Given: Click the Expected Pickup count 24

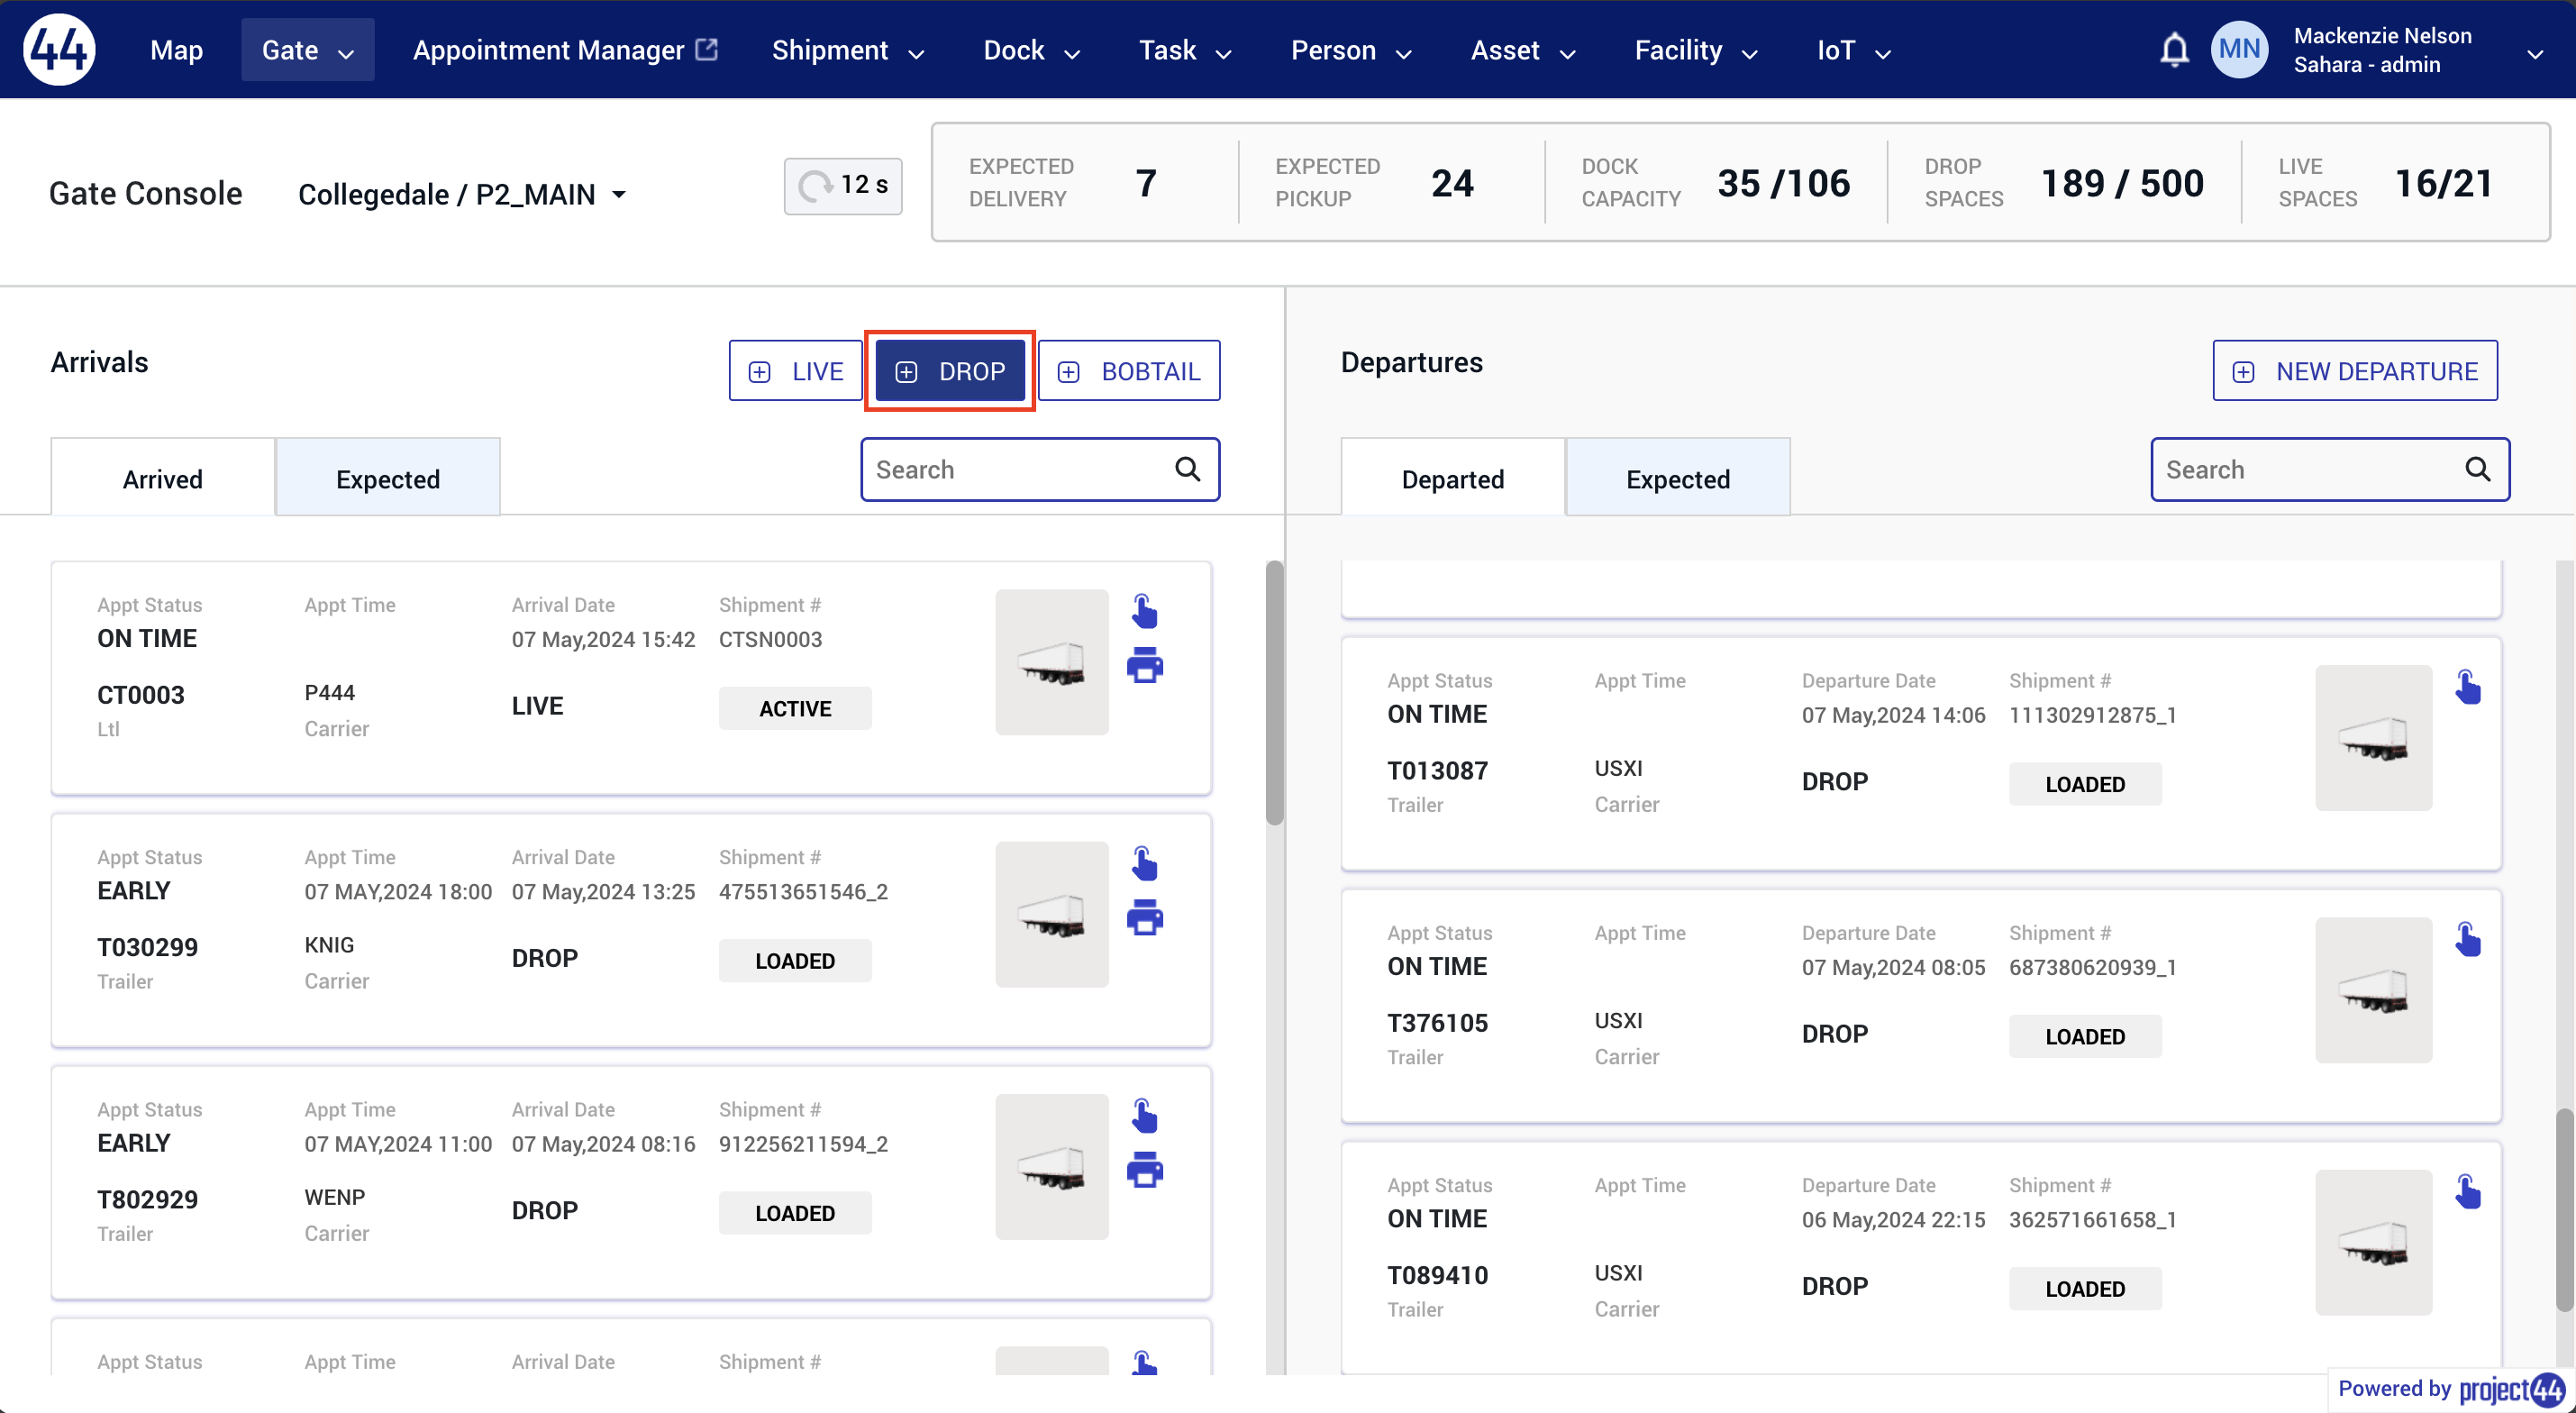Looking at the screenshot, I should (x=1452, y=183).
